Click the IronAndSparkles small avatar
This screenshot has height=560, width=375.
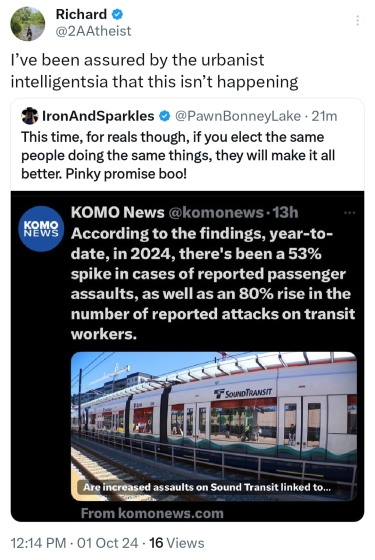pos(30,116)
